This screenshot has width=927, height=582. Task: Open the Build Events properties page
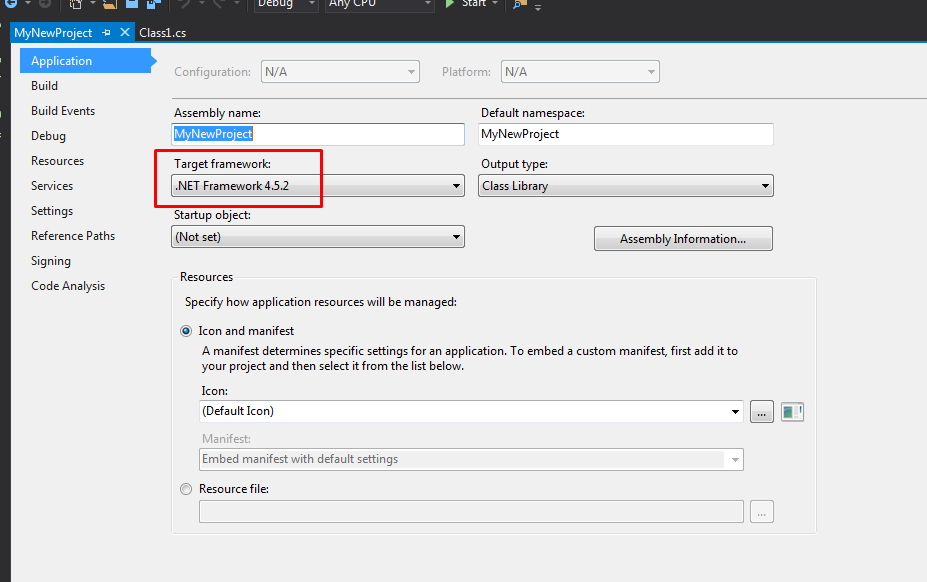tap(63, 111)
